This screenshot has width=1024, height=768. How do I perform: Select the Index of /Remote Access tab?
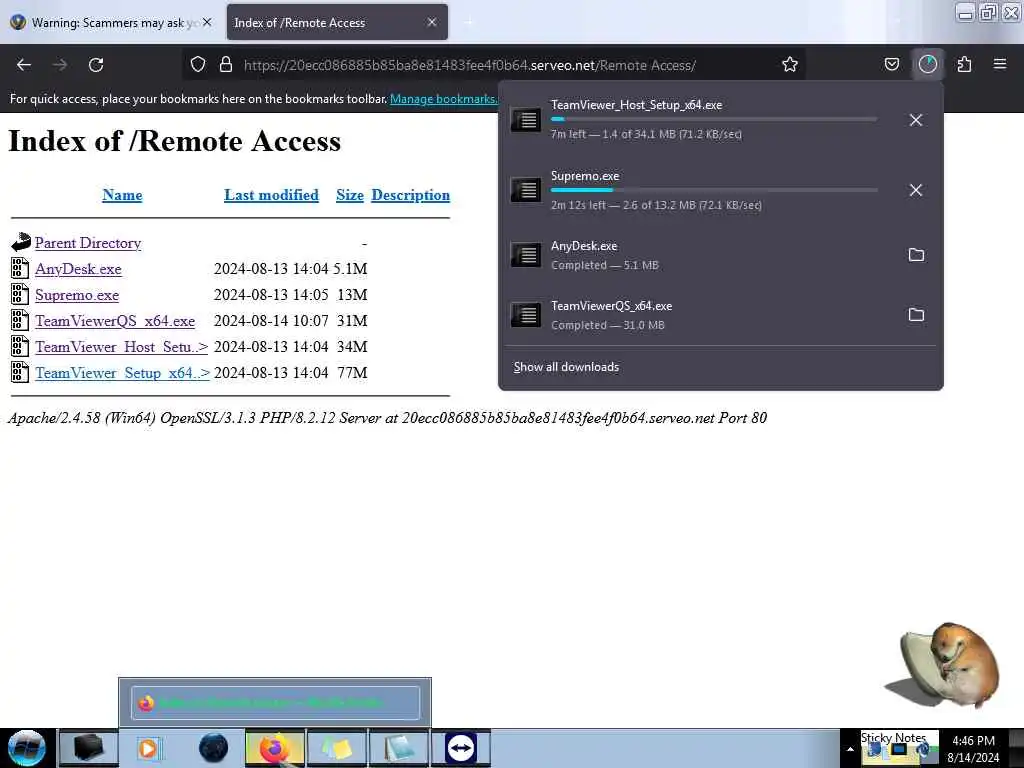pyautogui.click(x=336, y=22)
